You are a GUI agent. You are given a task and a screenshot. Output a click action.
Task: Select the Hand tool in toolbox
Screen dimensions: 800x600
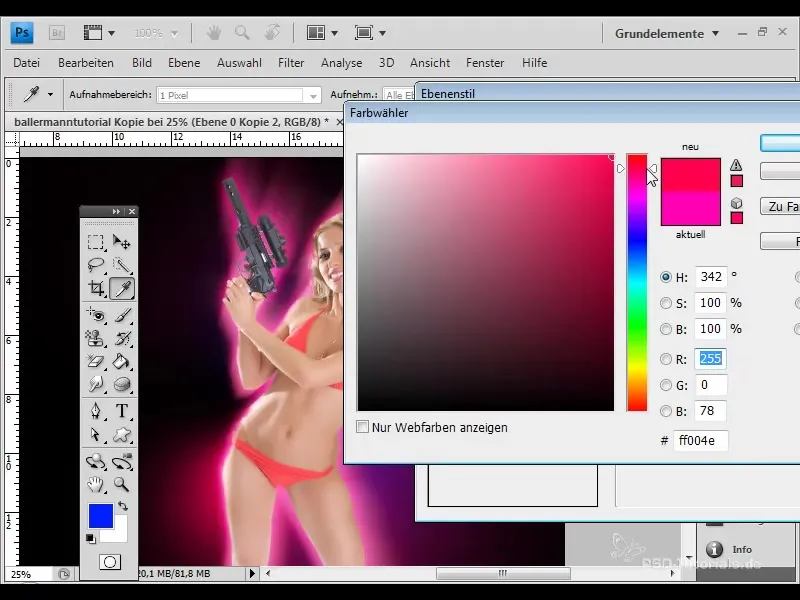pos(95,484)
